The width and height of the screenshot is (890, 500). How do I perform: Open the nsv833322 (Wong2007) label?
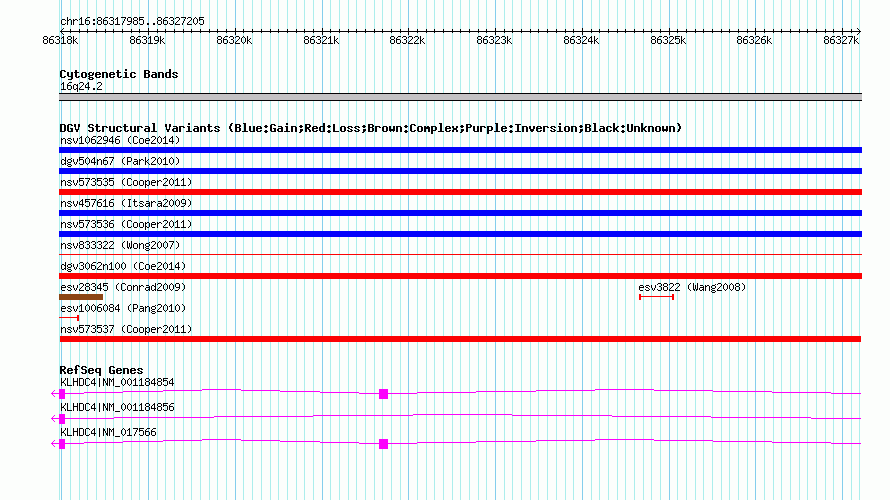(x=120, y=245)
